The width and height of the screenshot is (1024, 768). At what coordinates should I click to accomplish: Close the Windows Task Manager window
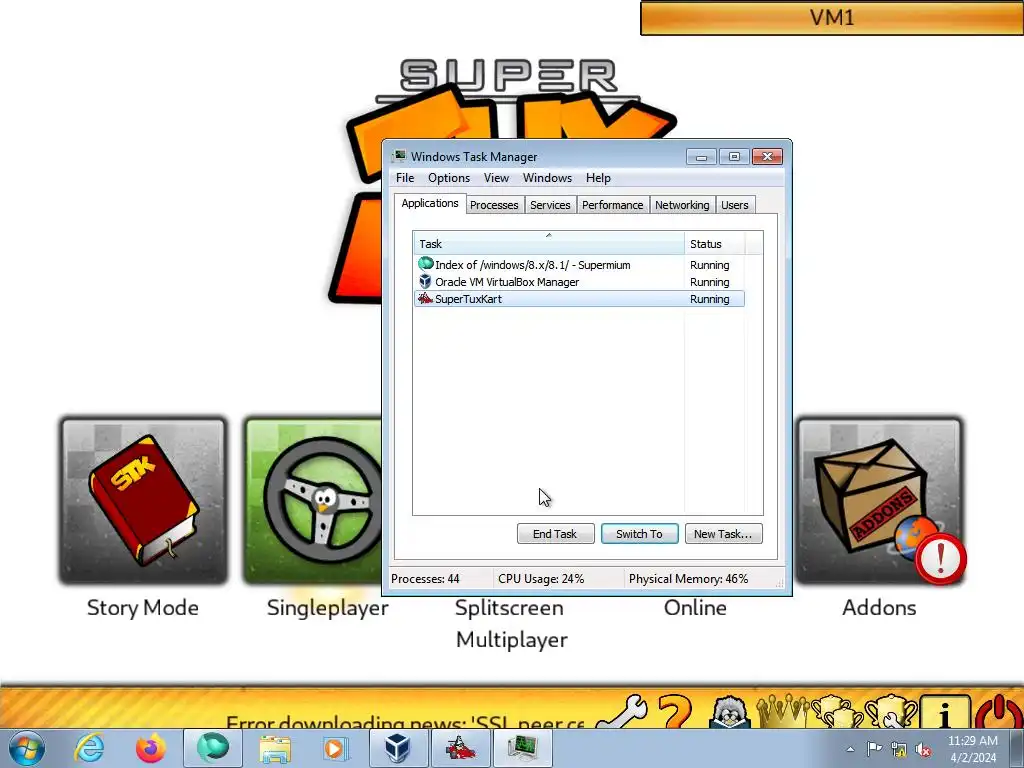coord(767,157)
